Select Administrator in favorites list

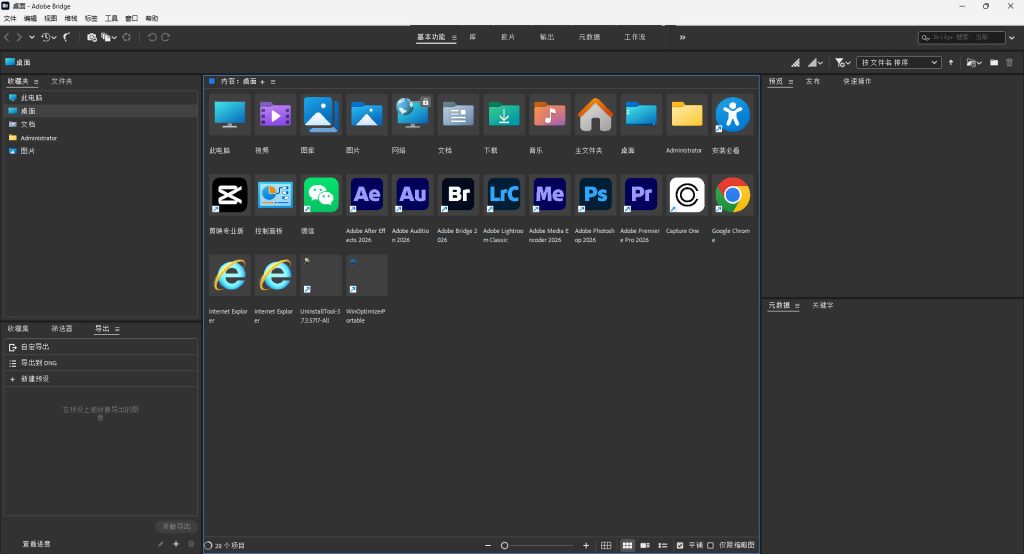coord(101,138)
